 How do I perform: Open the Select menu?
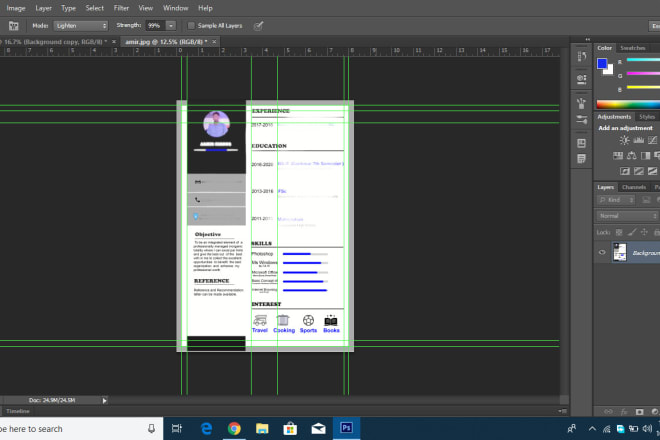point(94,8)
